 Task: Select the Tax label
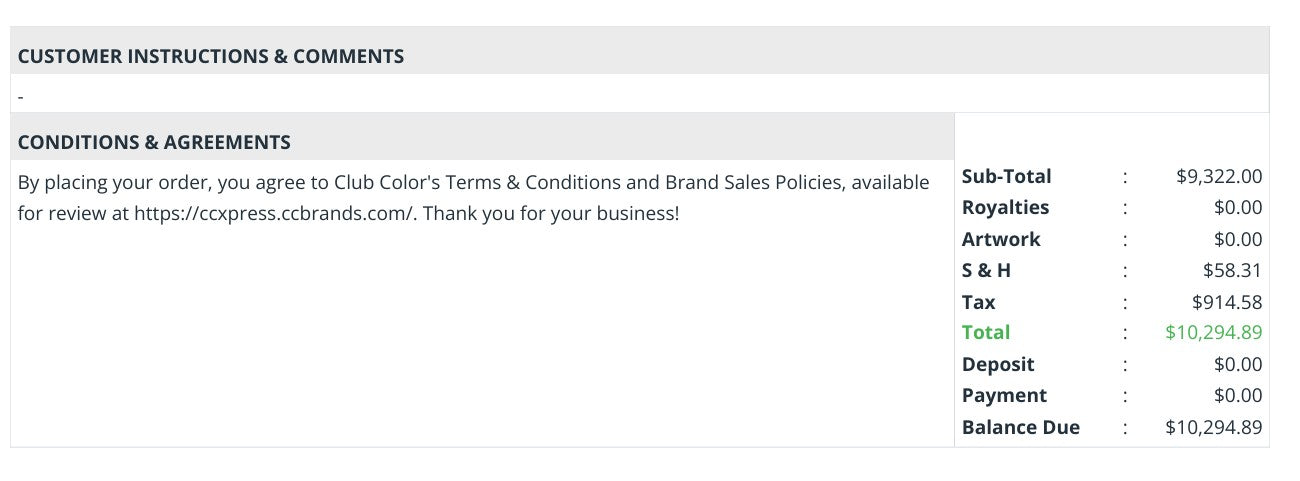coord(979,302)
